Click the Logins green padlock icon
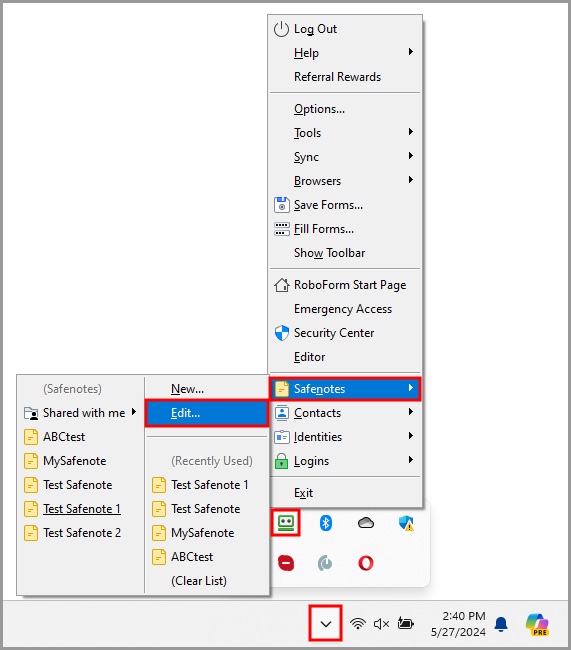 click(x=282, y=461)
